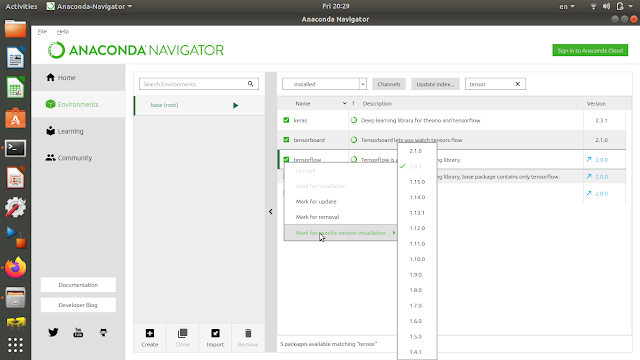Click the tensorboard package type circle icon

click(x=353, y=140)
